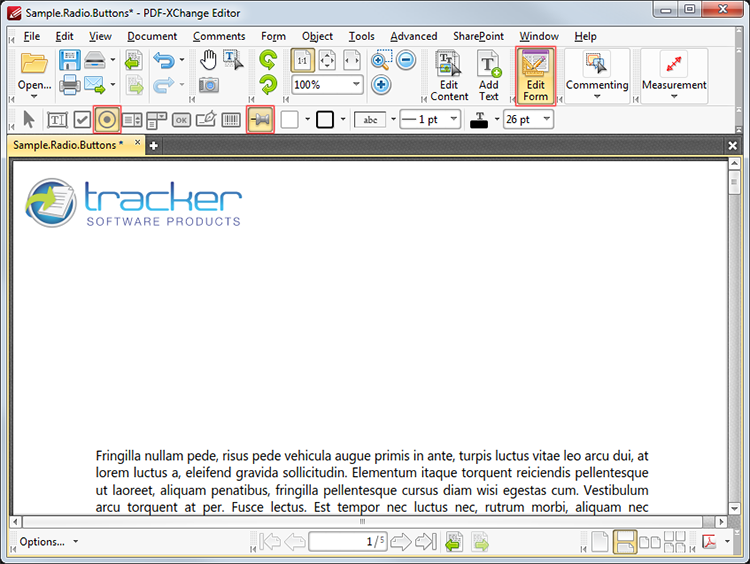Click the horizontal scrollbar right arrow
The height and width of the screenshot is (564, 750).
721,521
